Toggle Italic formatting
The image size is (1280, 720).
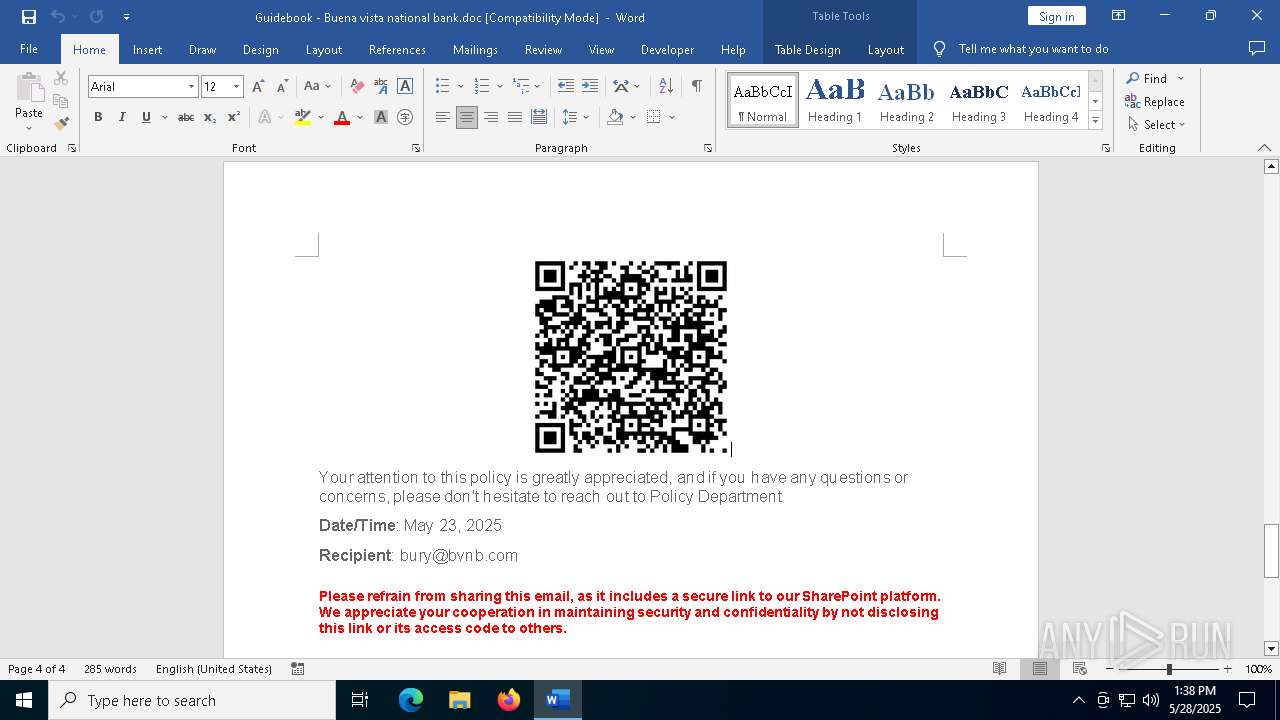coord(122,118)
